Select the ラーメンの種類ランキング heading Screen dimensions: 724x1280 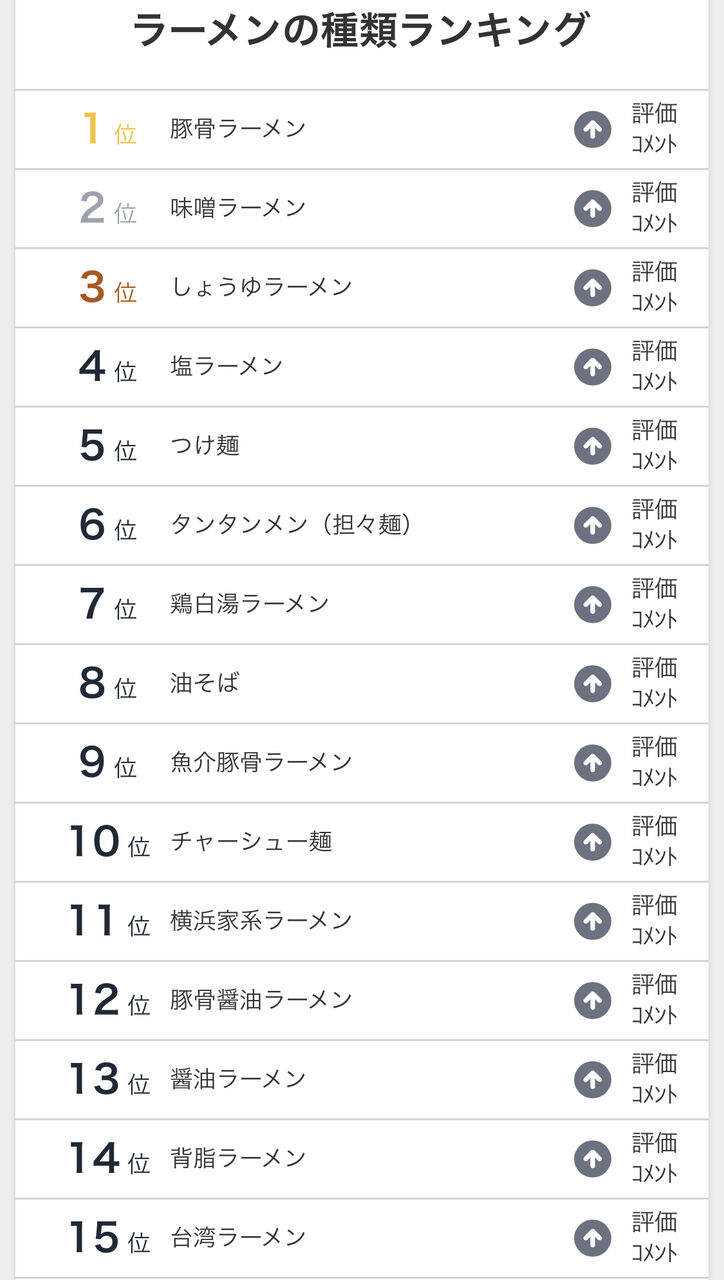coord(360,30)
